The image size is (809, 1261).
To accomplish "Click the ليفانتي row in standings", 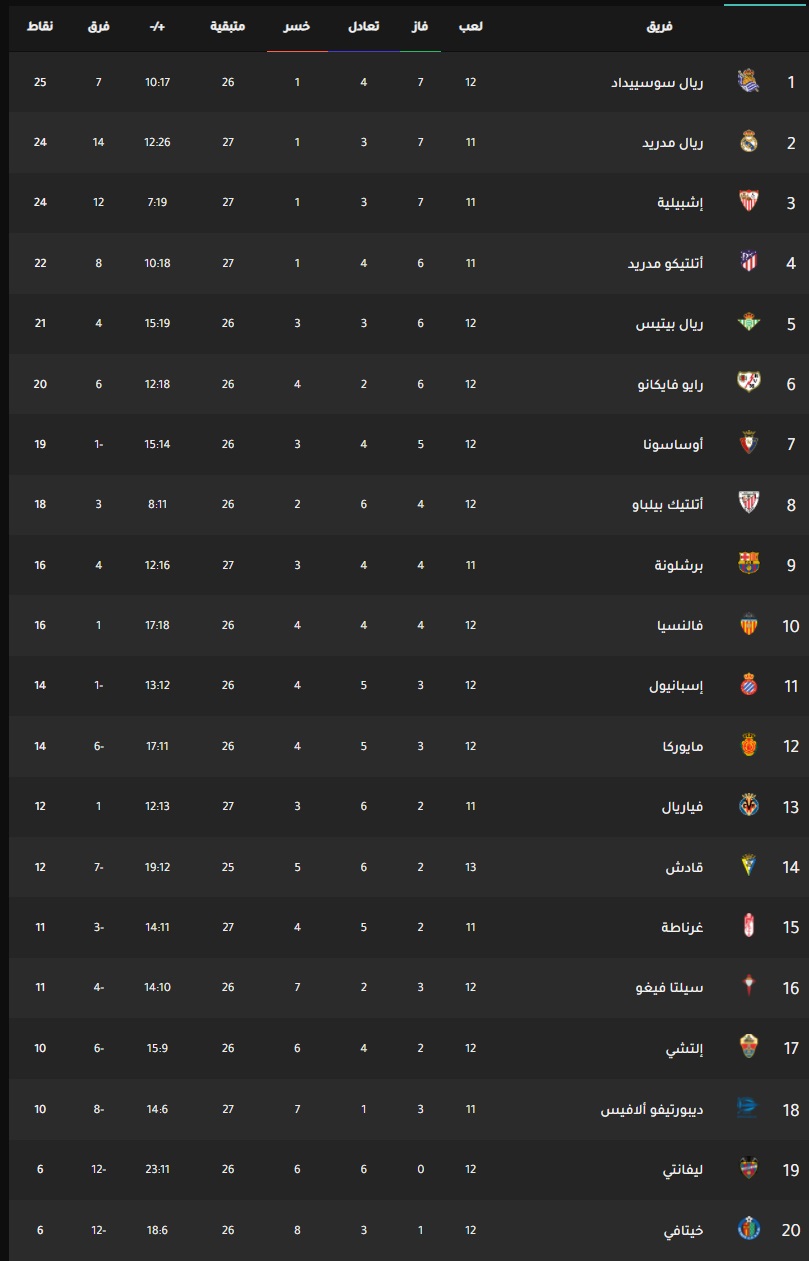I will click(x=404, y=1169).
